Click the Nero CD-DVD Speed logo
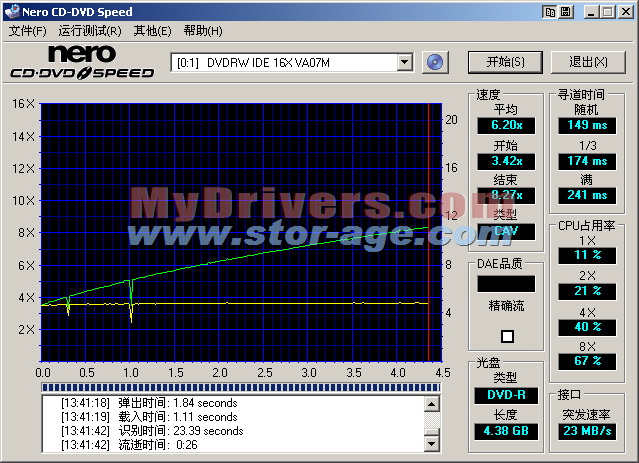639x463 pixels. (82, 62)
